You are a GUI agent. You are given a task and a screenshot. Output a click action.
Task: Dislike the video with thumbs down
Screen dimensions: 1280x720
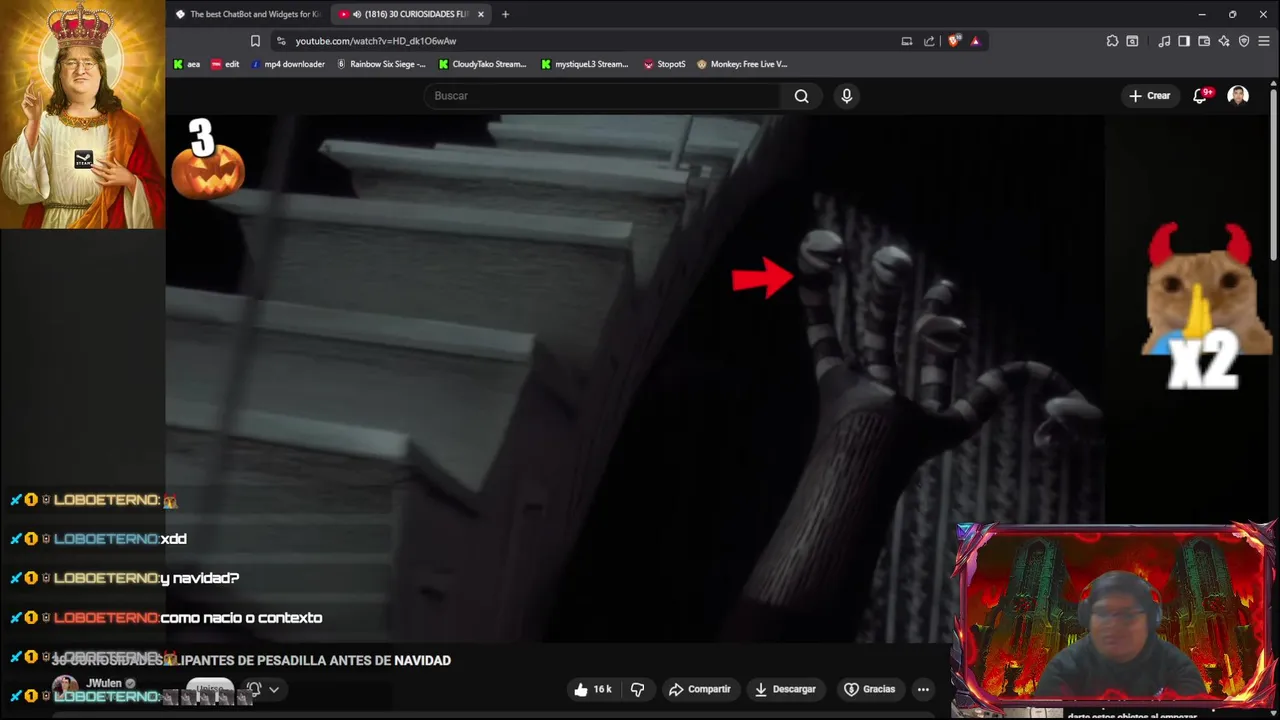637,689
